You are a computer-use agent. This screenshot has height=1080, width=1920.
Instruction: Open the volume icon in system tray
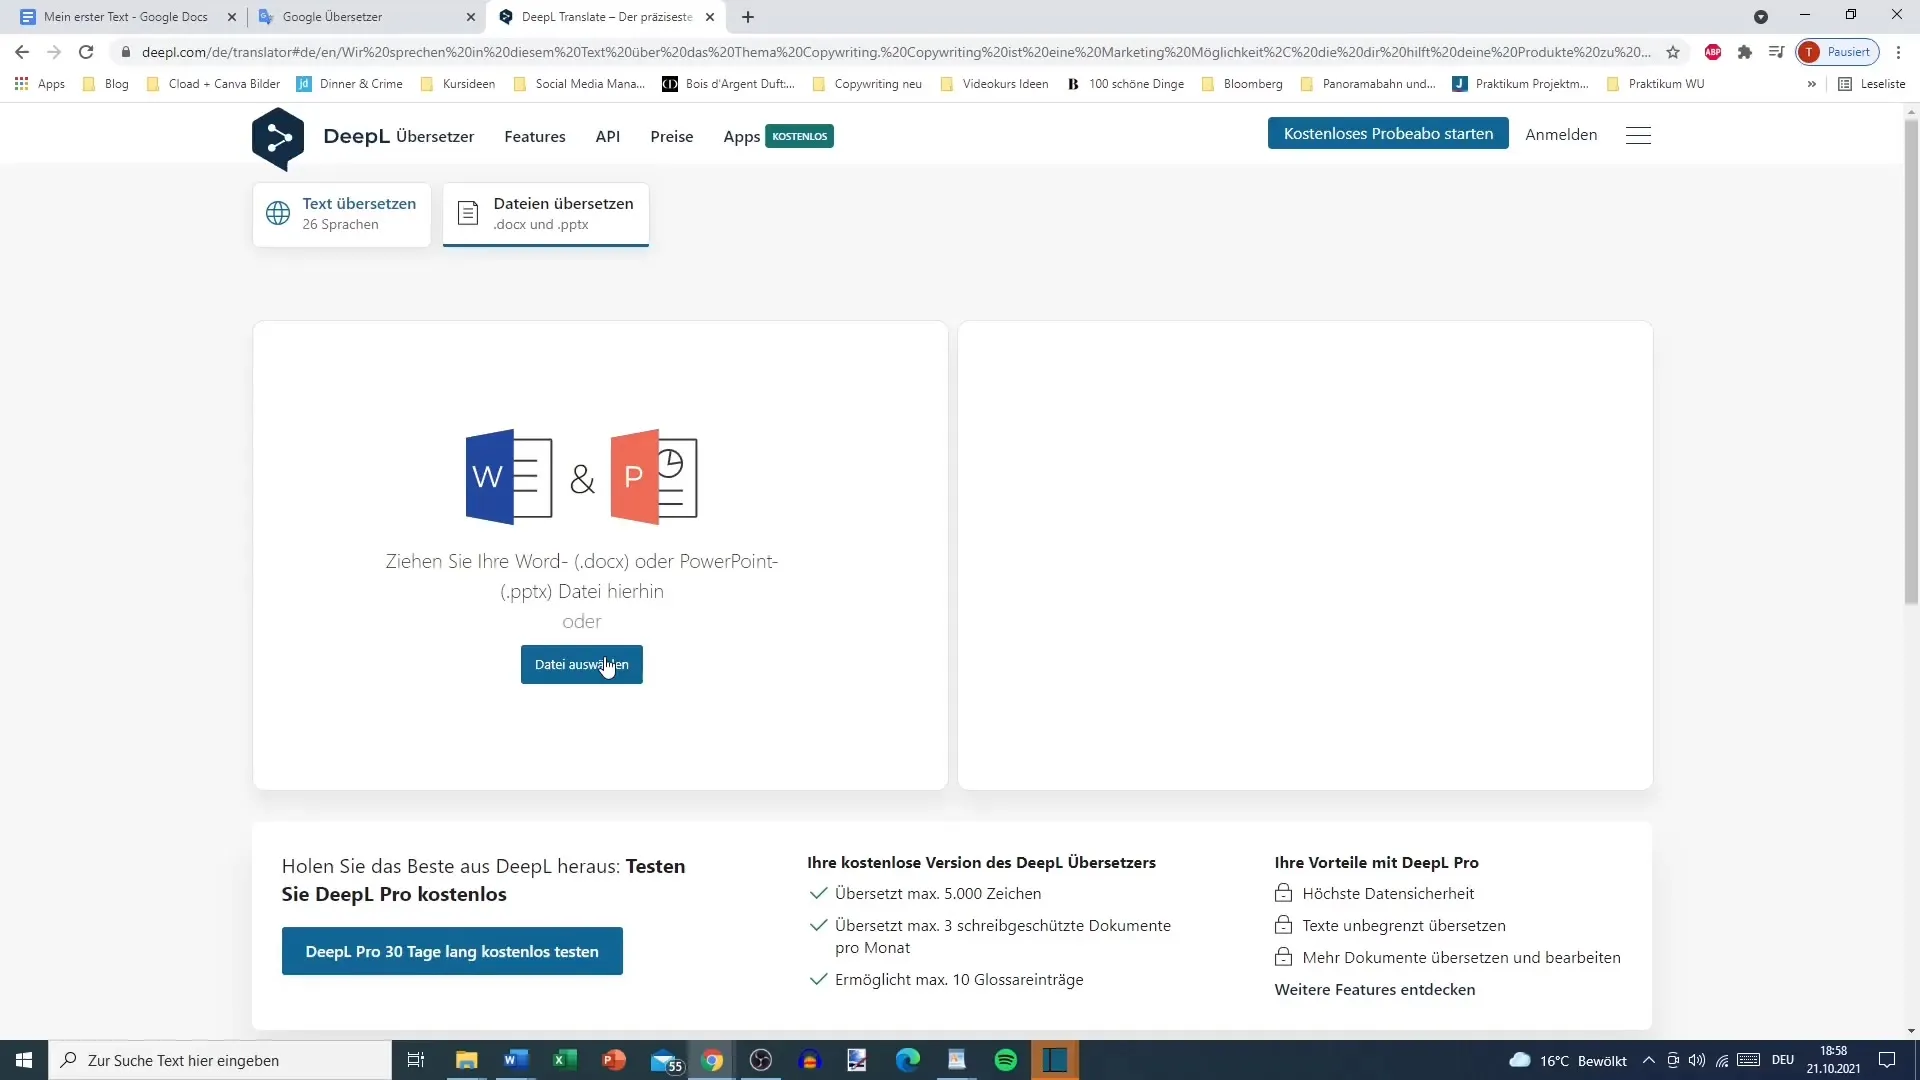[1697, 1060]
